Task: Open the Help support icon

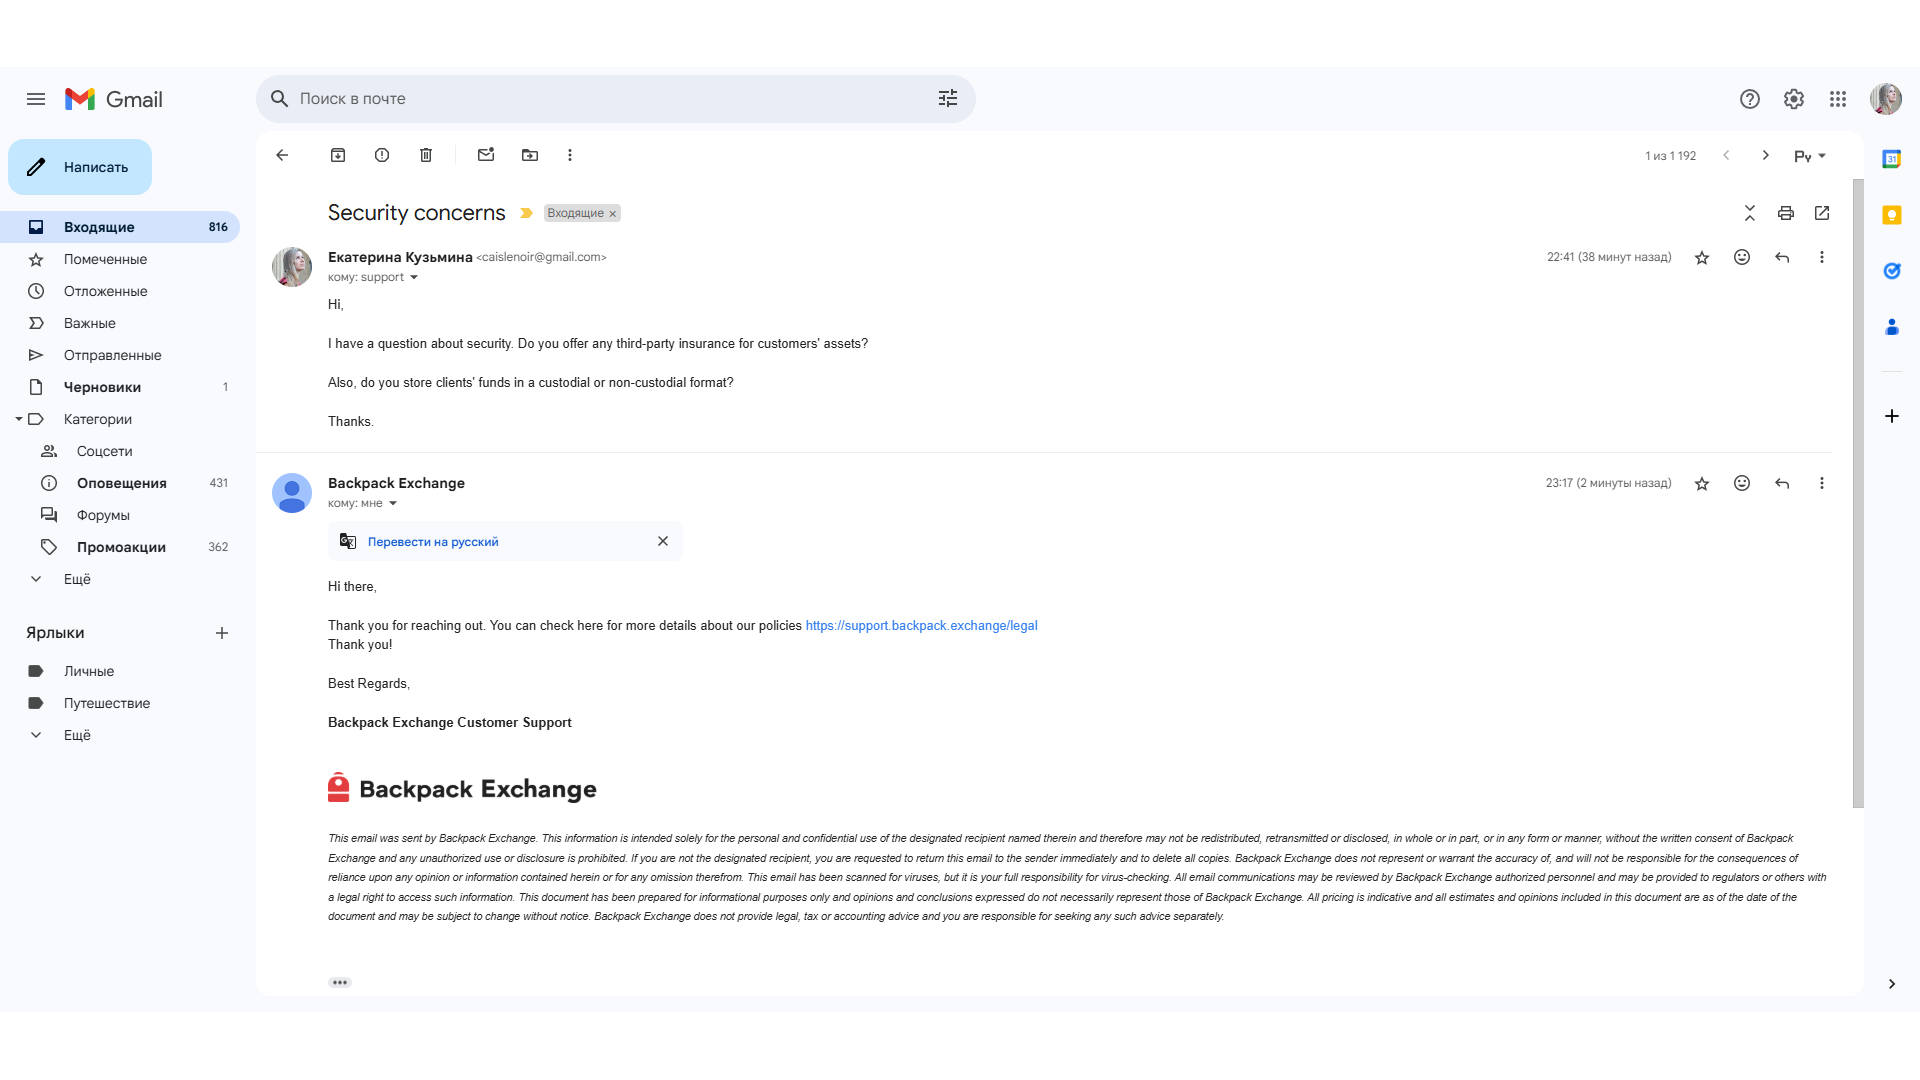Action: point(1749,99)
